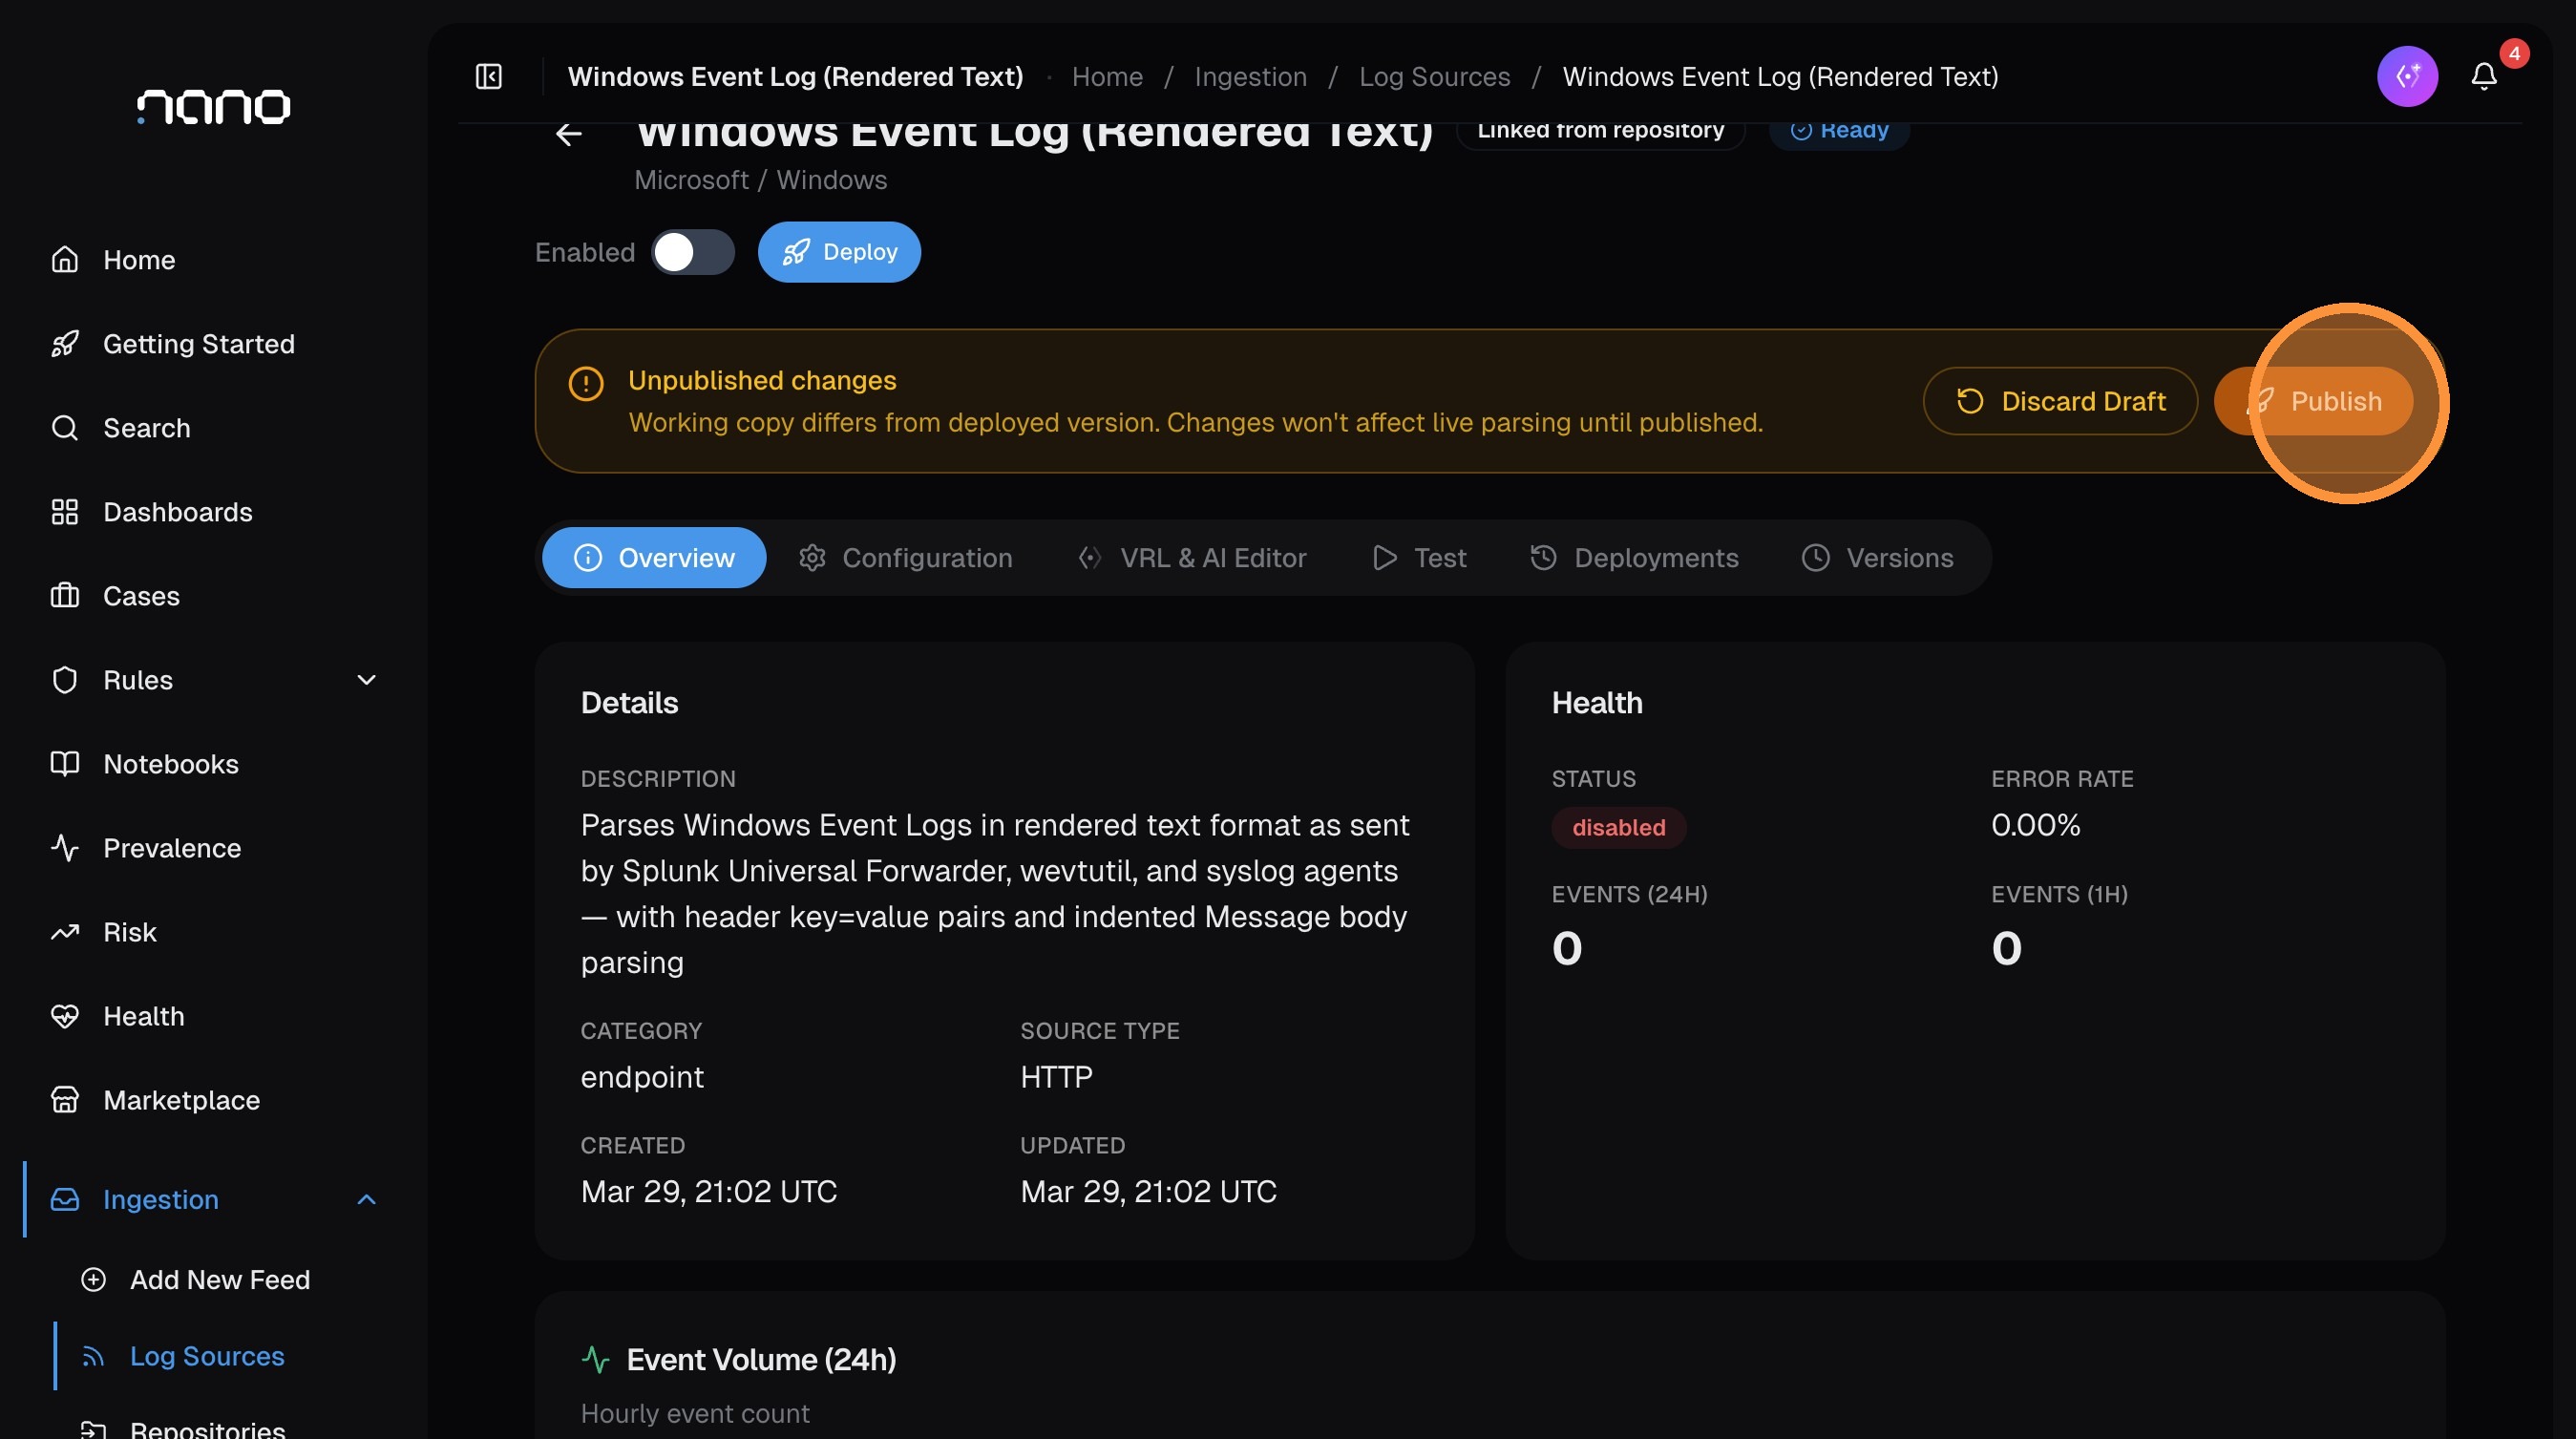Click the Health heart icon in sidebar

pyautogui.click(x=64, y=1016)
